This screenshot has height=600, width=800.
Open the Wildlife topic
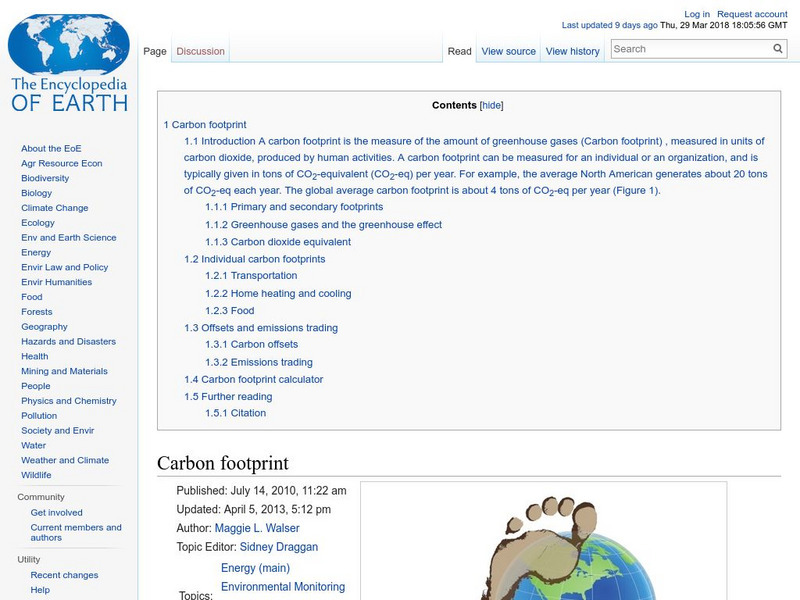(x=36, y=474)
